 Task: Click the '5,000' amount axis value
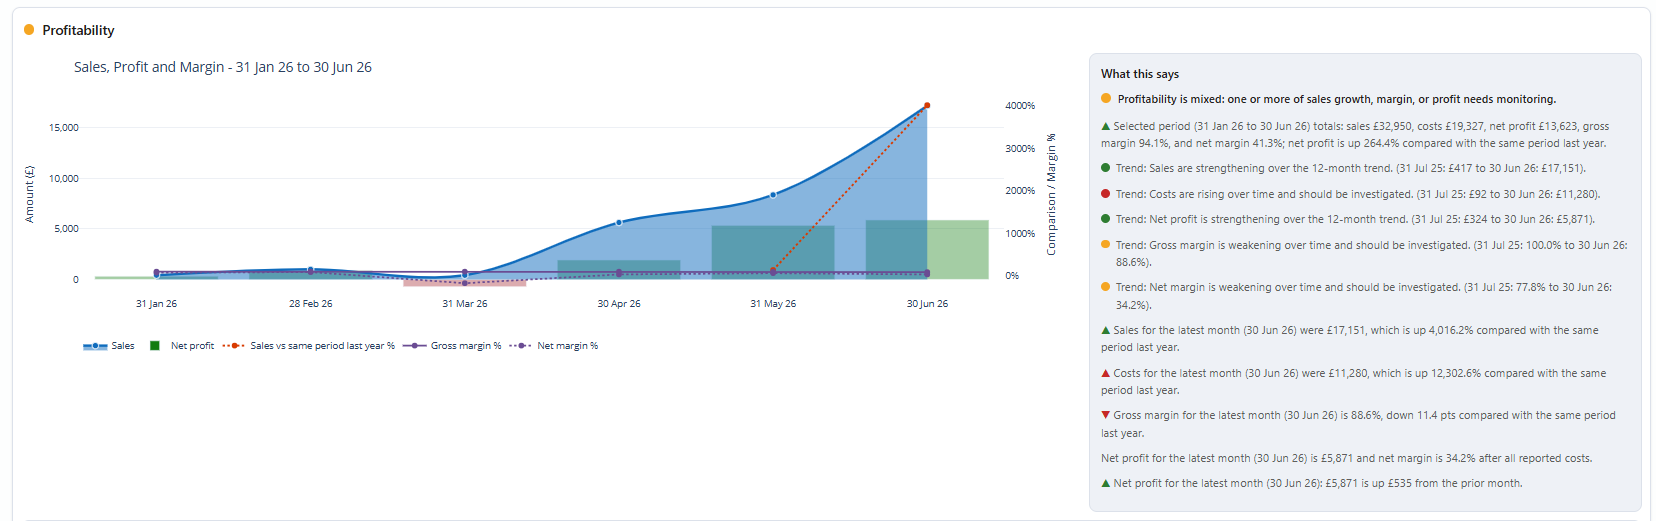coord(65,228)
